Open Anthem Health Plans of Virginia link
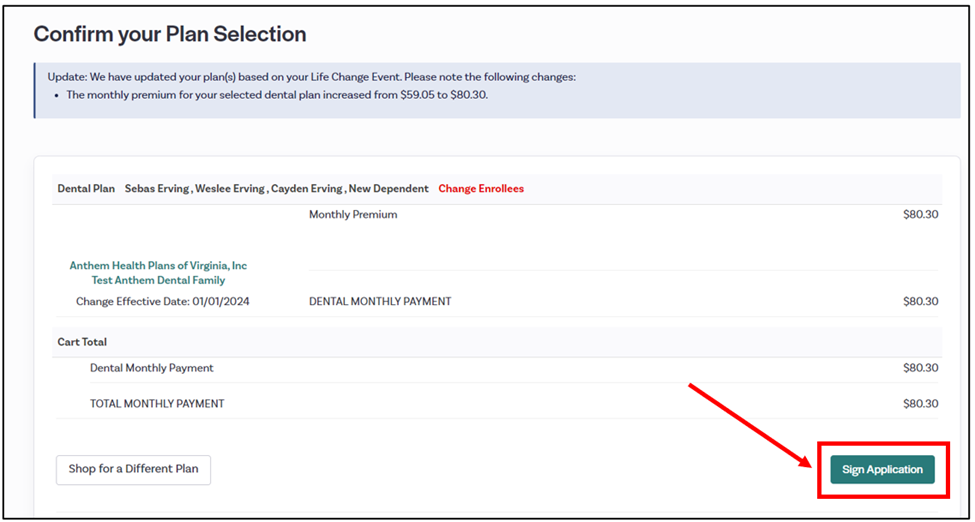The width and height of the screenshot is (975, 522). pos(158,266)
